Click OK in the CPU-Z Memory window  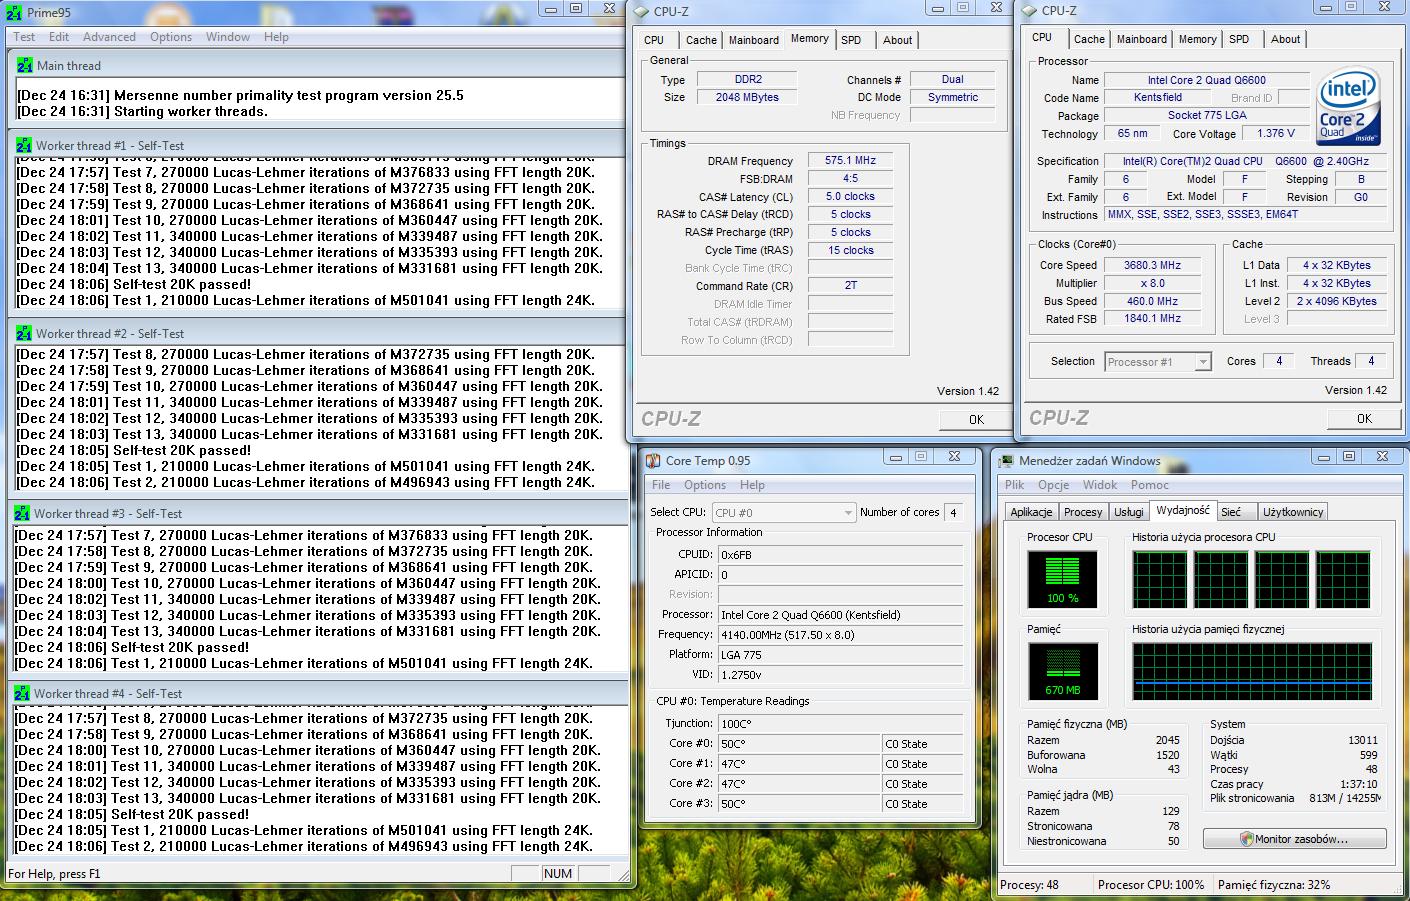tap(976, 420)
